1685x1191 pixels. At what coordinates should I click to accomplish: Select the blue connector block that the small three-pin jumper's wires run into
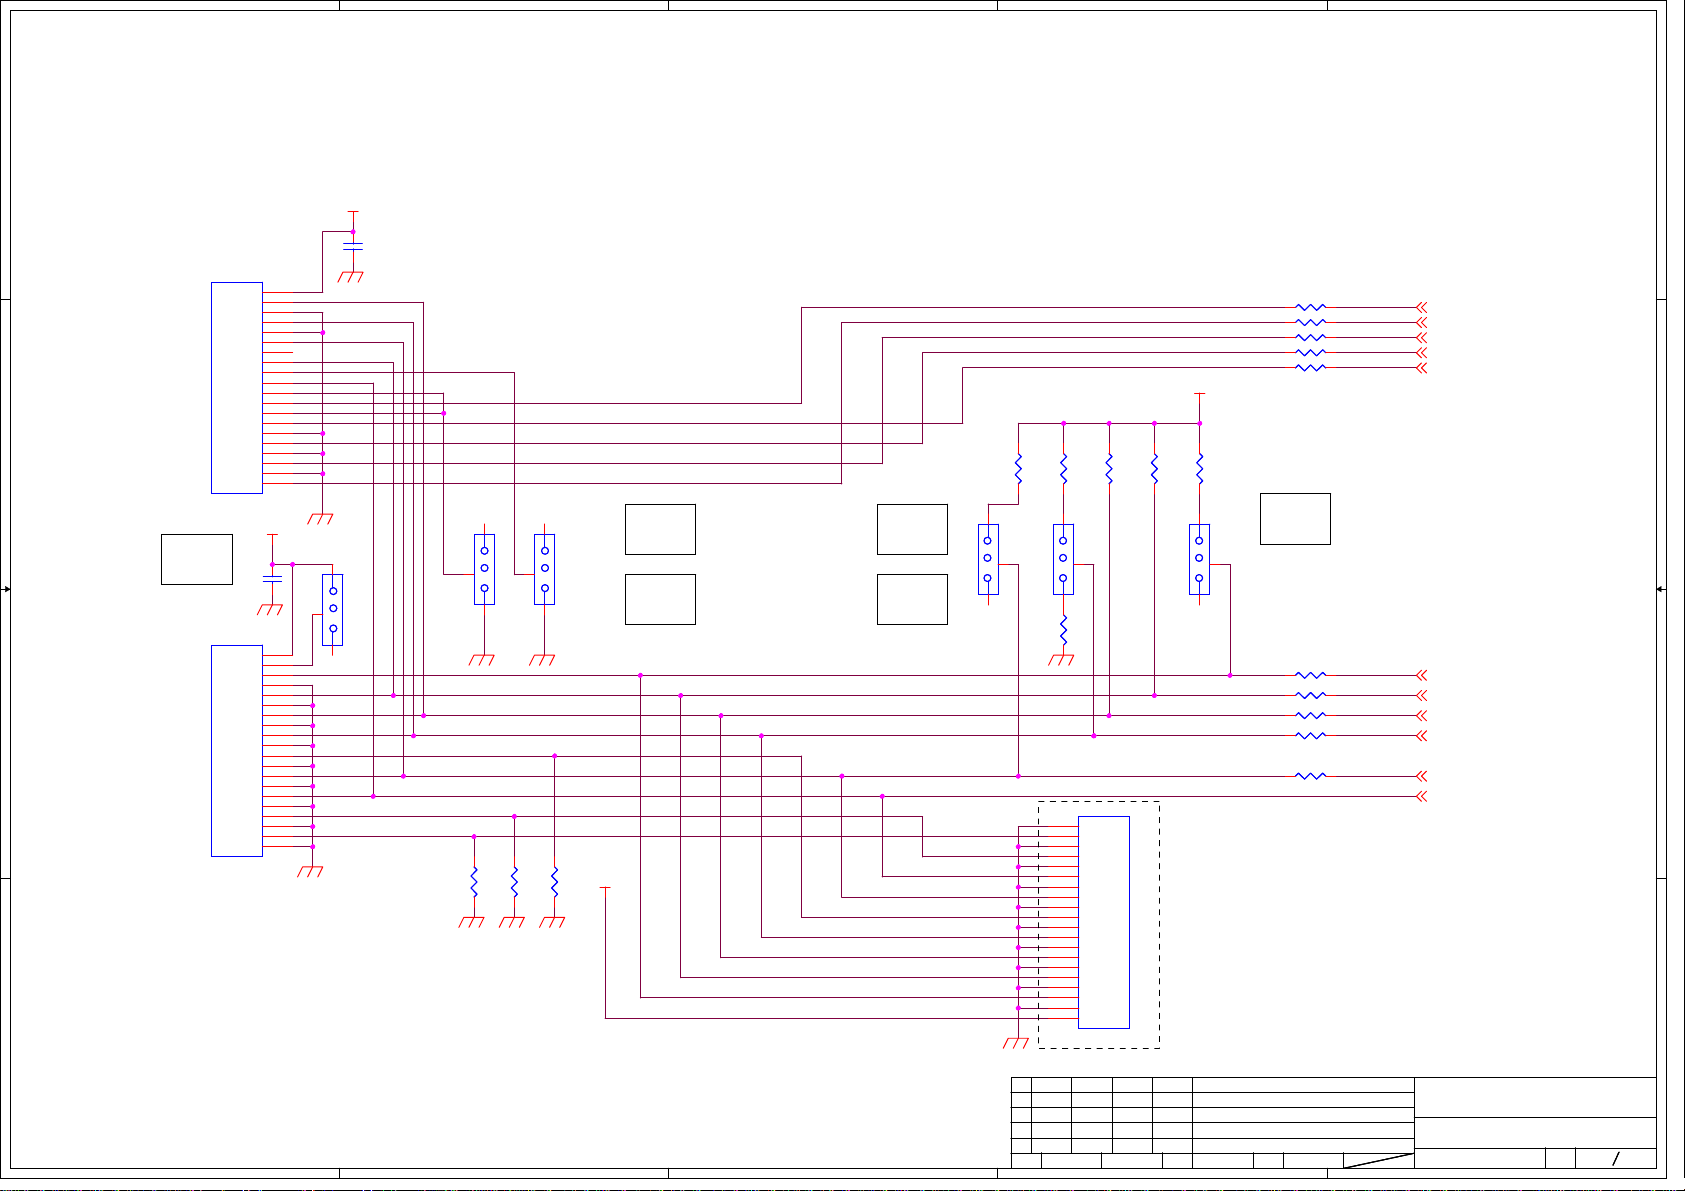tap(237, 750)
